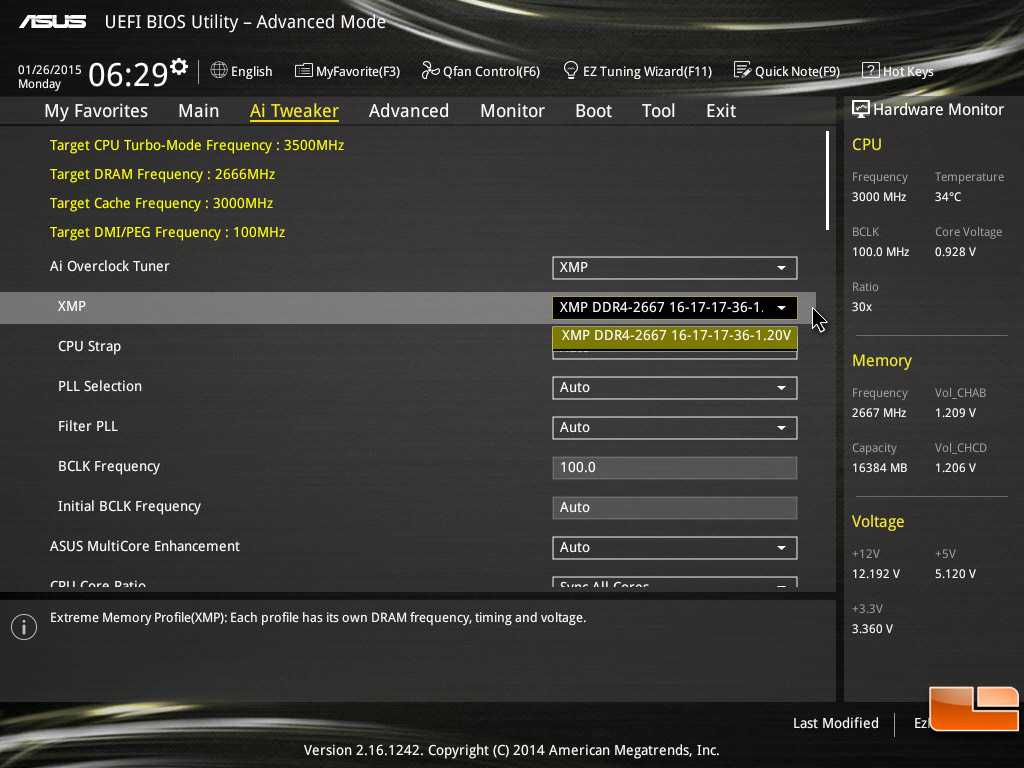Image resolution: width=1024 pixels, height=768 pixels.
Task: Select the CPU Strap setting label
Action: 89,346
